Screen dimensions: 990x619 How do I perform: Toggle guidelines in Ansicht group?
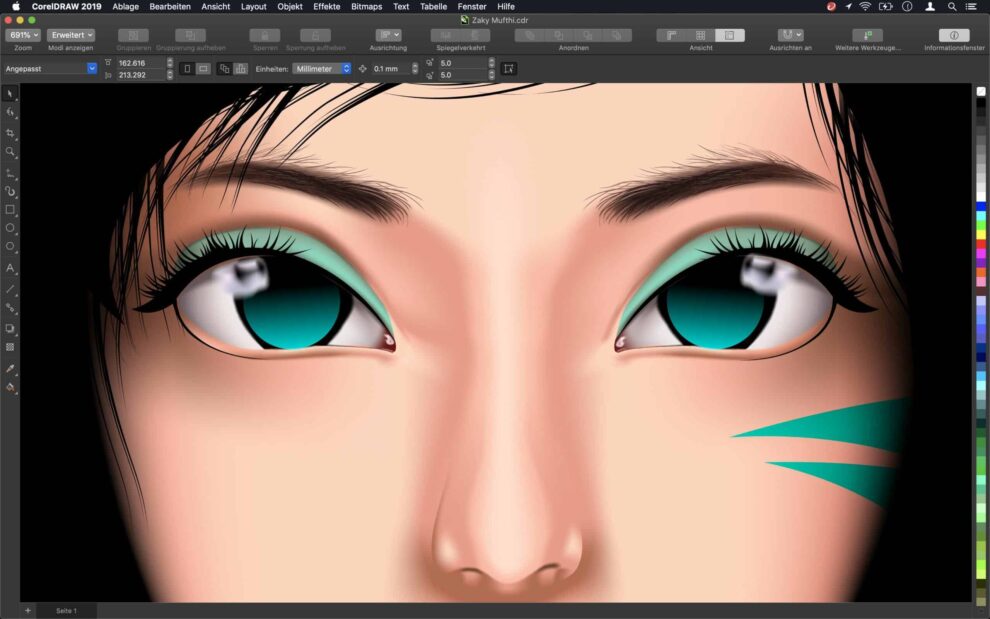[729, 35]
